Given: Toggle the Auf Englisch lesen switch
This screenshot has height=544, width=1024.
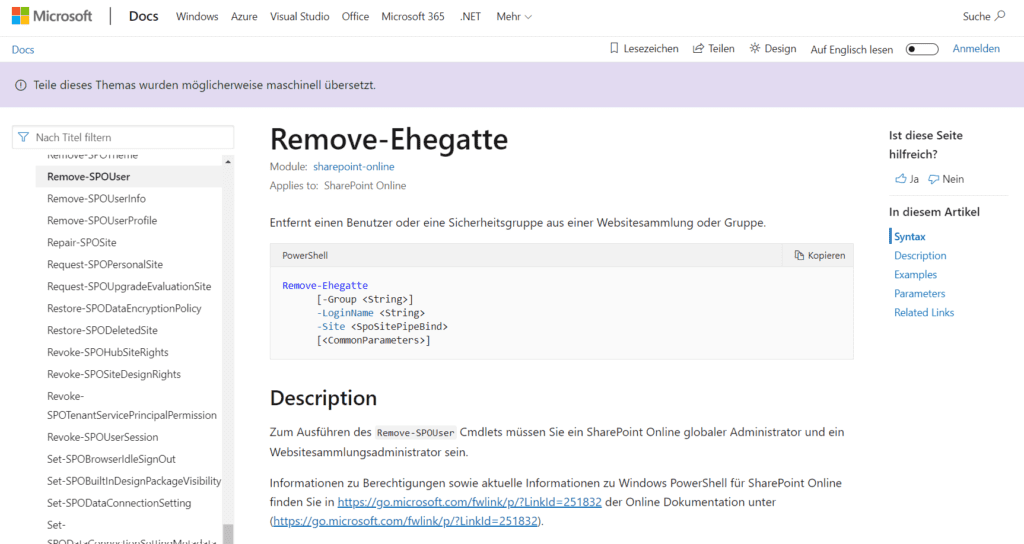Looking at the screenshot, I should (921, 49).
